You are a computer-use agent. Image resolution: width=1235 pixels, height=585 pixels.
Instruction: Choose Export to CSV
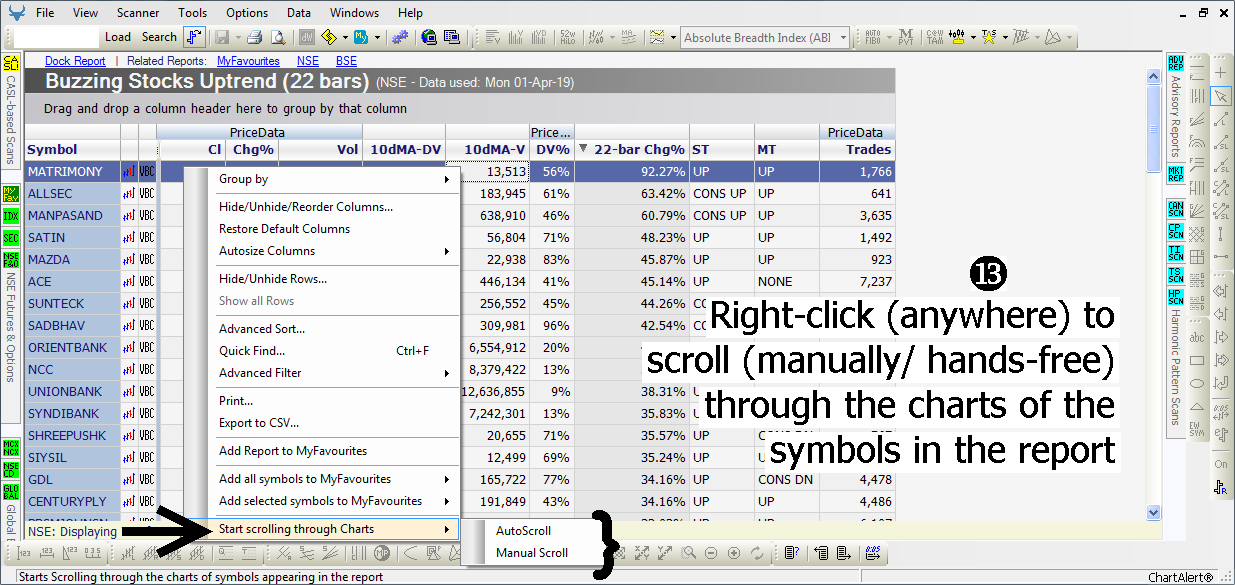[x=335, y=423]
